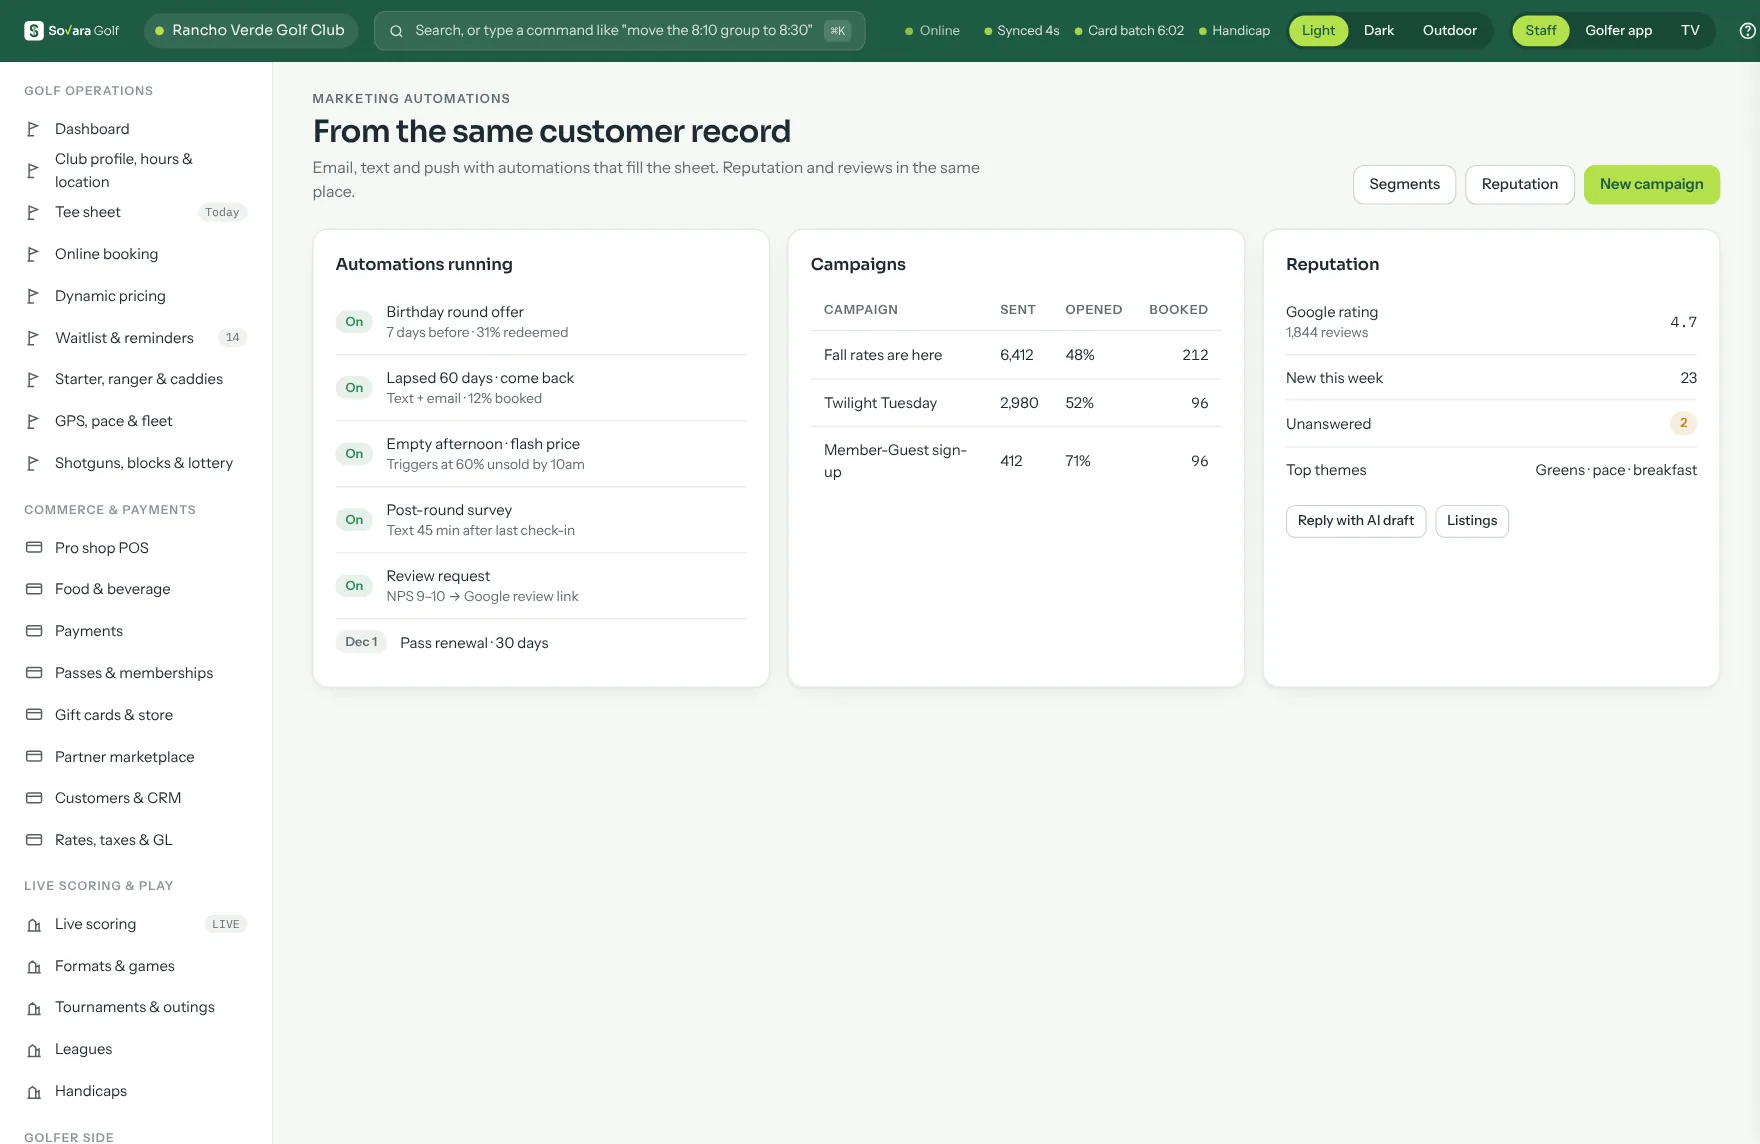Viewport: 1760px width, 1144px height.
Task: Click the leaderboard icon beside Handicaps
Action: (x=34, y=1092)
